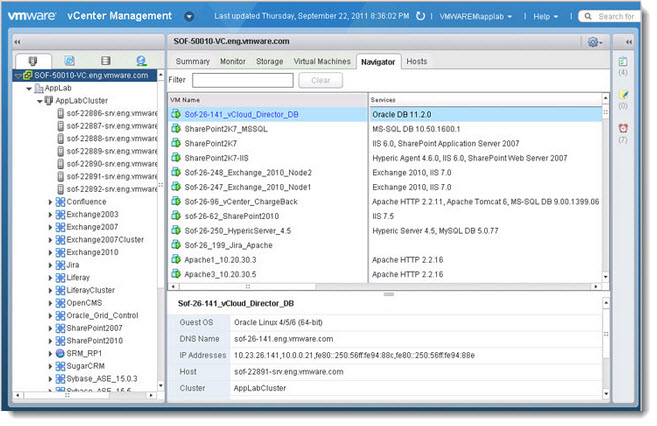657x426 pixels.
Task: Open the VMWAREM\applab user dropdown
Action: (476, 16)
